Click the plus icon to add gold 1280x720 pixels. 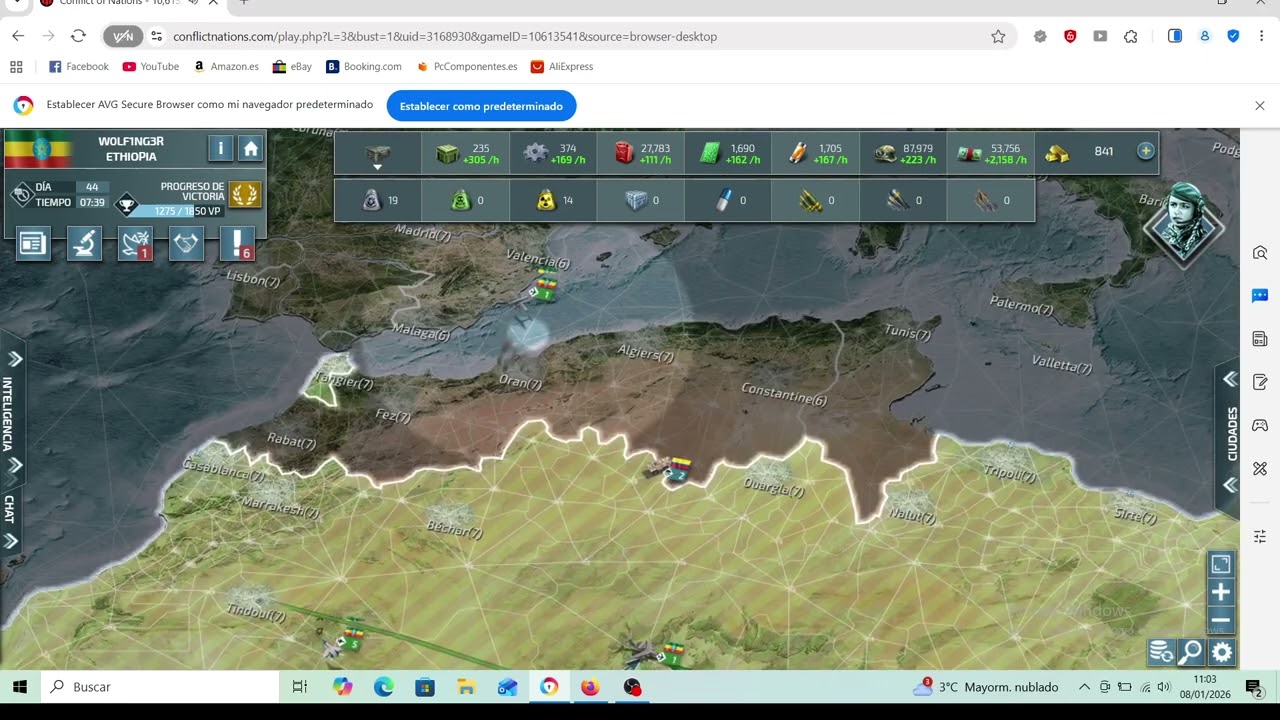1146,151
